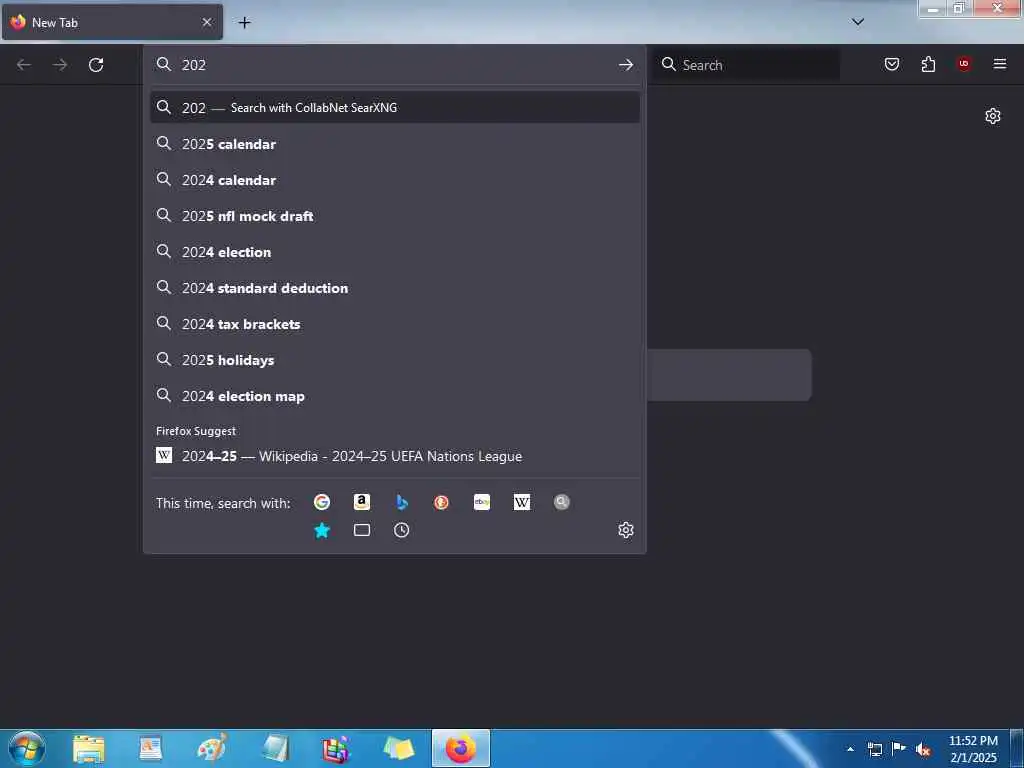Select the '2024 election' suggestion
This screenshot has height=768, width=1024.
[x=394, y=252]
